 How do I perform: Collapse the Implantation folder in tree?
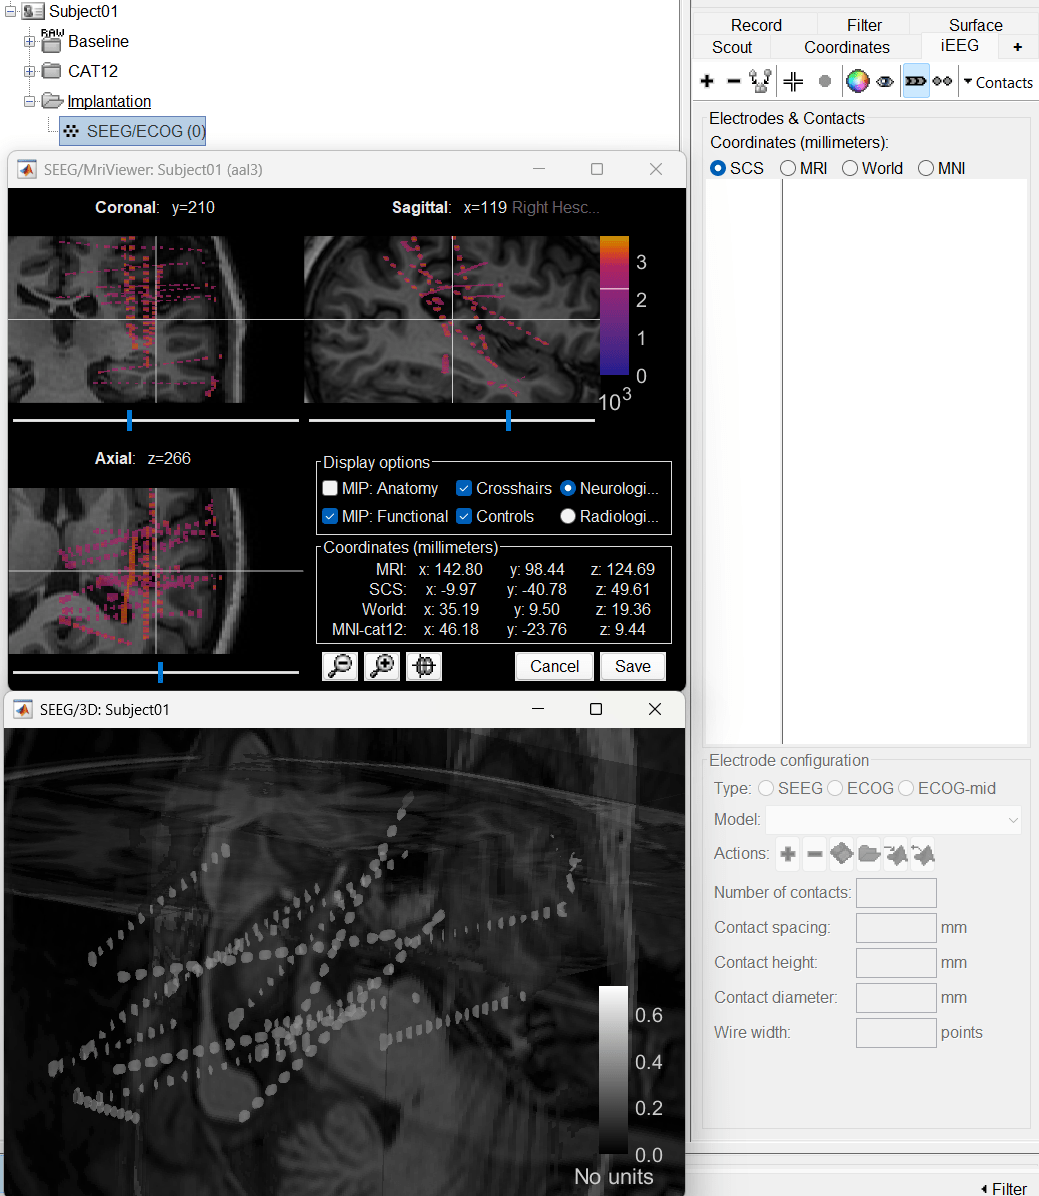point(30,101)
